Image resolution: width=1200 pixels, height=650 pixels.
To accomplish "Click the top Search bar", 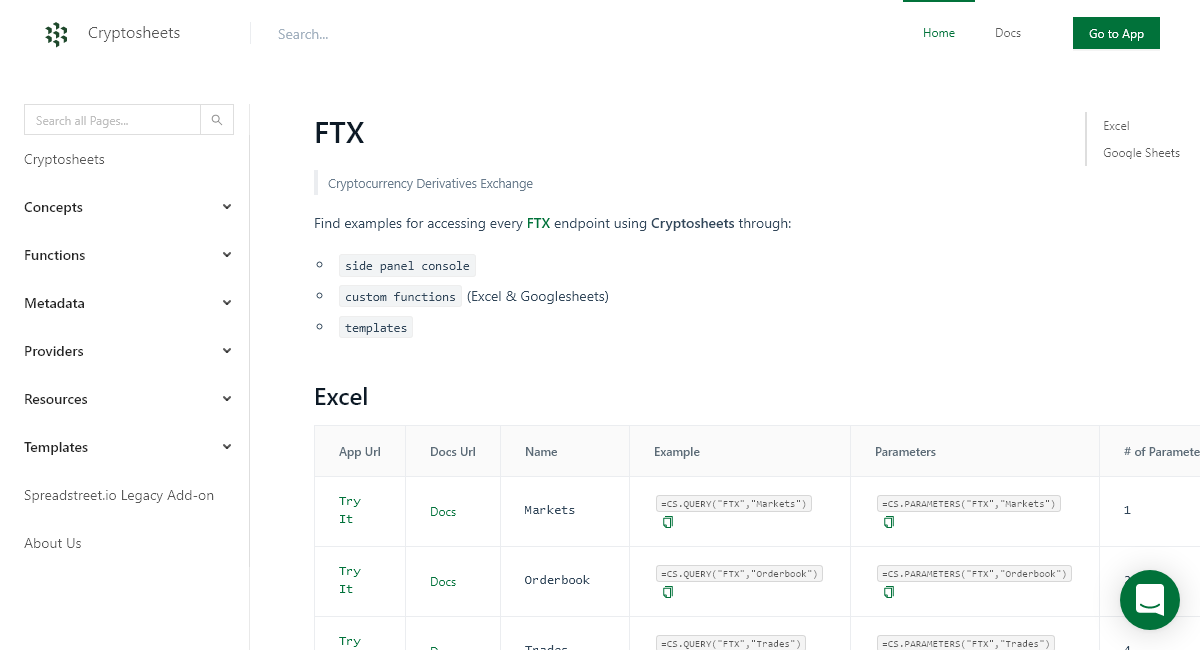I will (x=400, y=34).
